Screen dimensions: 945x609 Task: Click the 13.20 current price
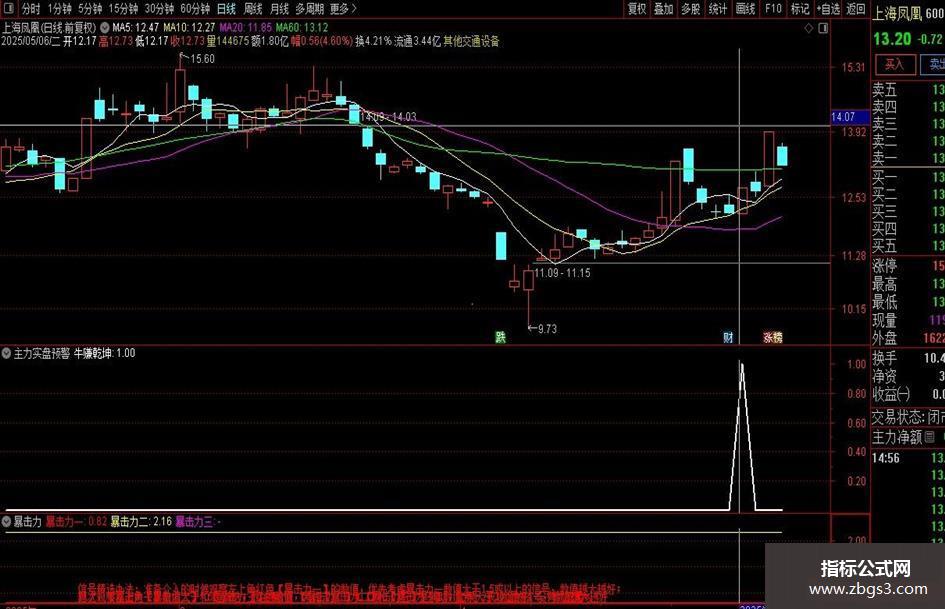pyautogui.click(x=892, y=39)
